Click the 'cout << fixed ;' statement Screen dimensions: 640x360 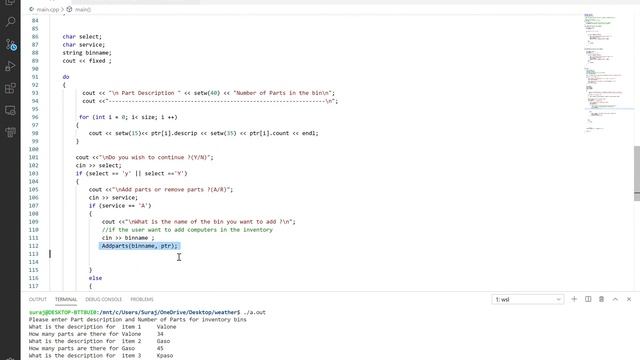[x=87, y=61]
